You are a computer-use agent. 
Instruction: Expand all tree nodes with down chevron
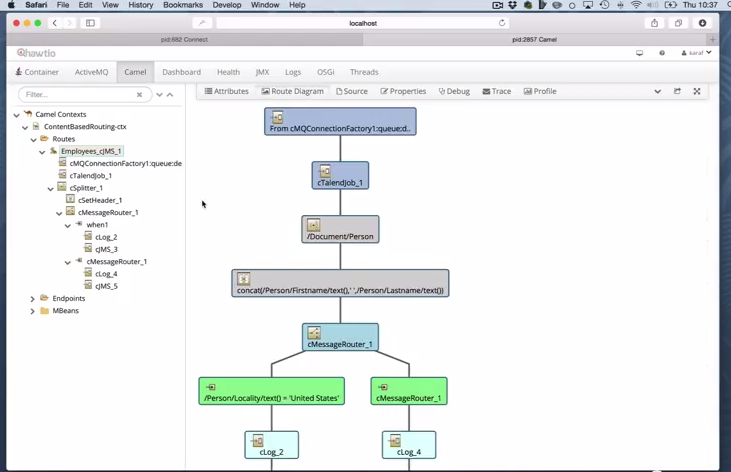(x=159, y=95)
